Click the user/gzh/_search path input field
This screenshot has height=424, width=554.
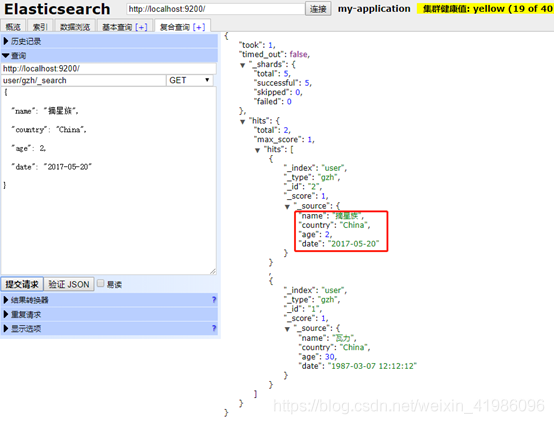83,80
